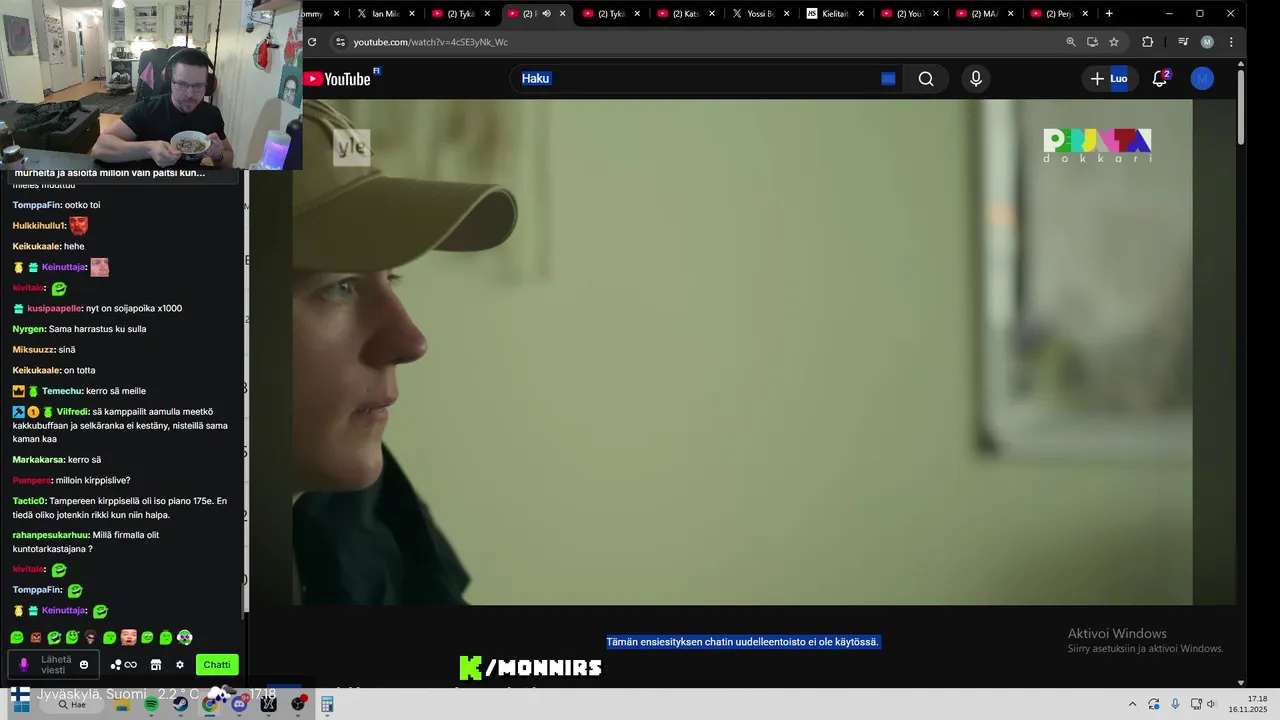Viewport: 1280px width, 720px height.
Task: Switch to the Ian Mile X tab
Action: tap(385, 14)
